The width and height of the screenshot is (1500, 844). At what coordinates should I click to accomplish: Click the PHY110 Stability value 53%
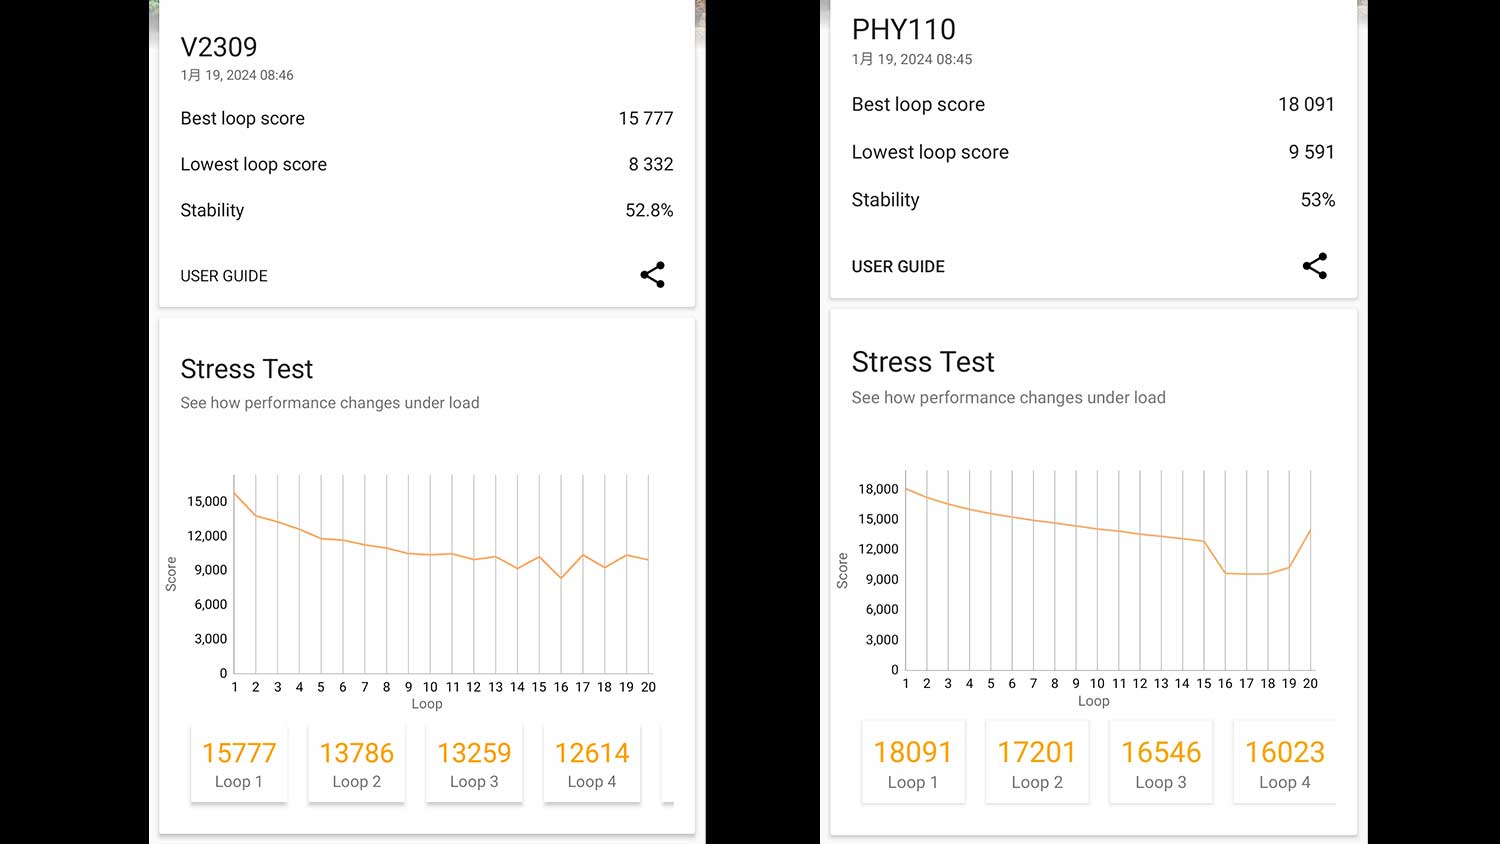(x=1317, y=200)
